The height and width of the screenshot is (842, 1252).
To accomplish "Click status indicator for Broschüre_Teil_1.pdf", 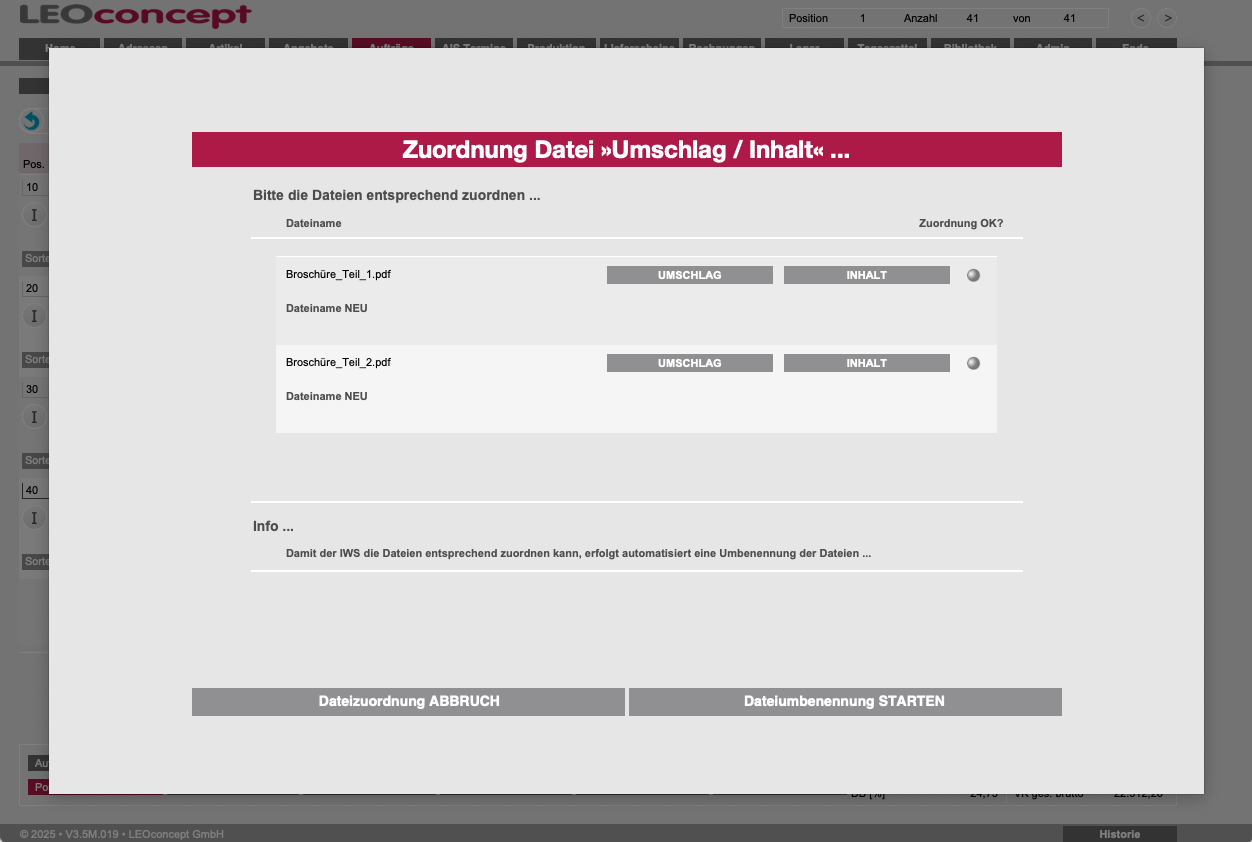I will click(973, 275).
